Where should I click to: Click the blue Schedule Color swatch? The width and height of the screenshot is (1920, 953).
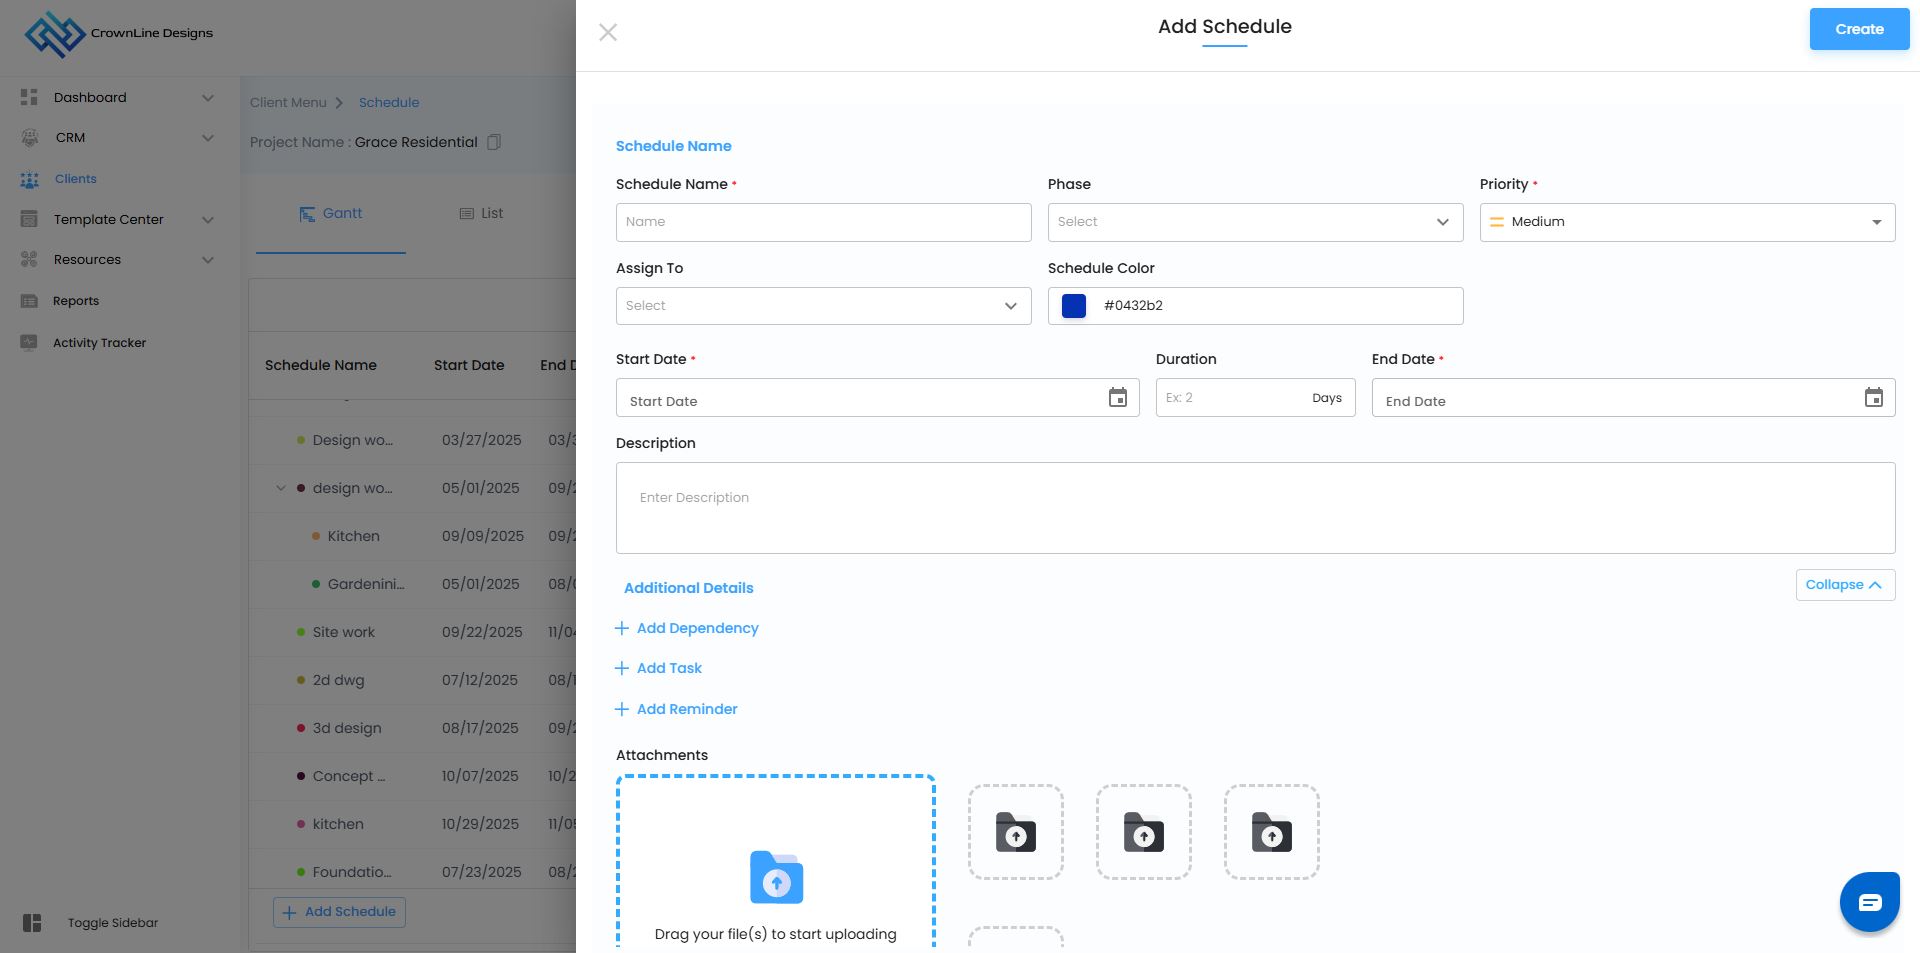(x=1074, y=306)
